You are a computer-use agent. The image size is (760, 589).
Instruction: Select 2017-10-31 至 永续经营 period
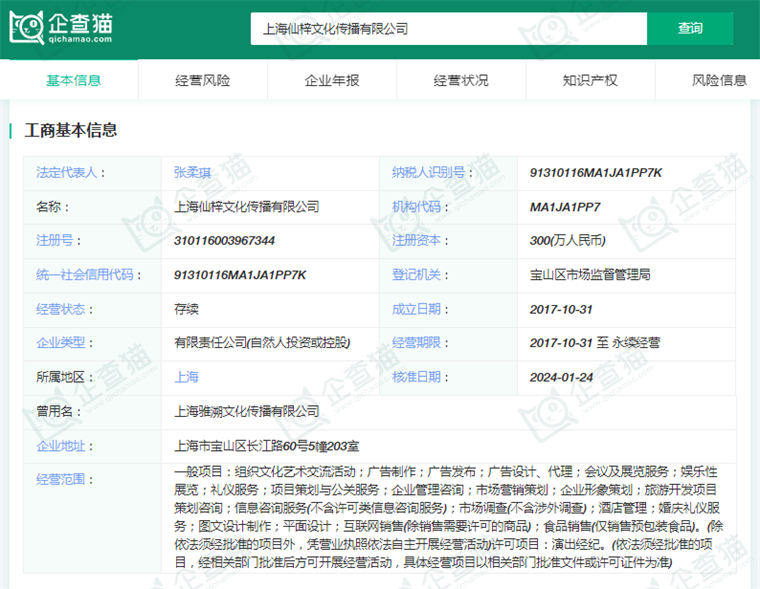coord(595,343)
